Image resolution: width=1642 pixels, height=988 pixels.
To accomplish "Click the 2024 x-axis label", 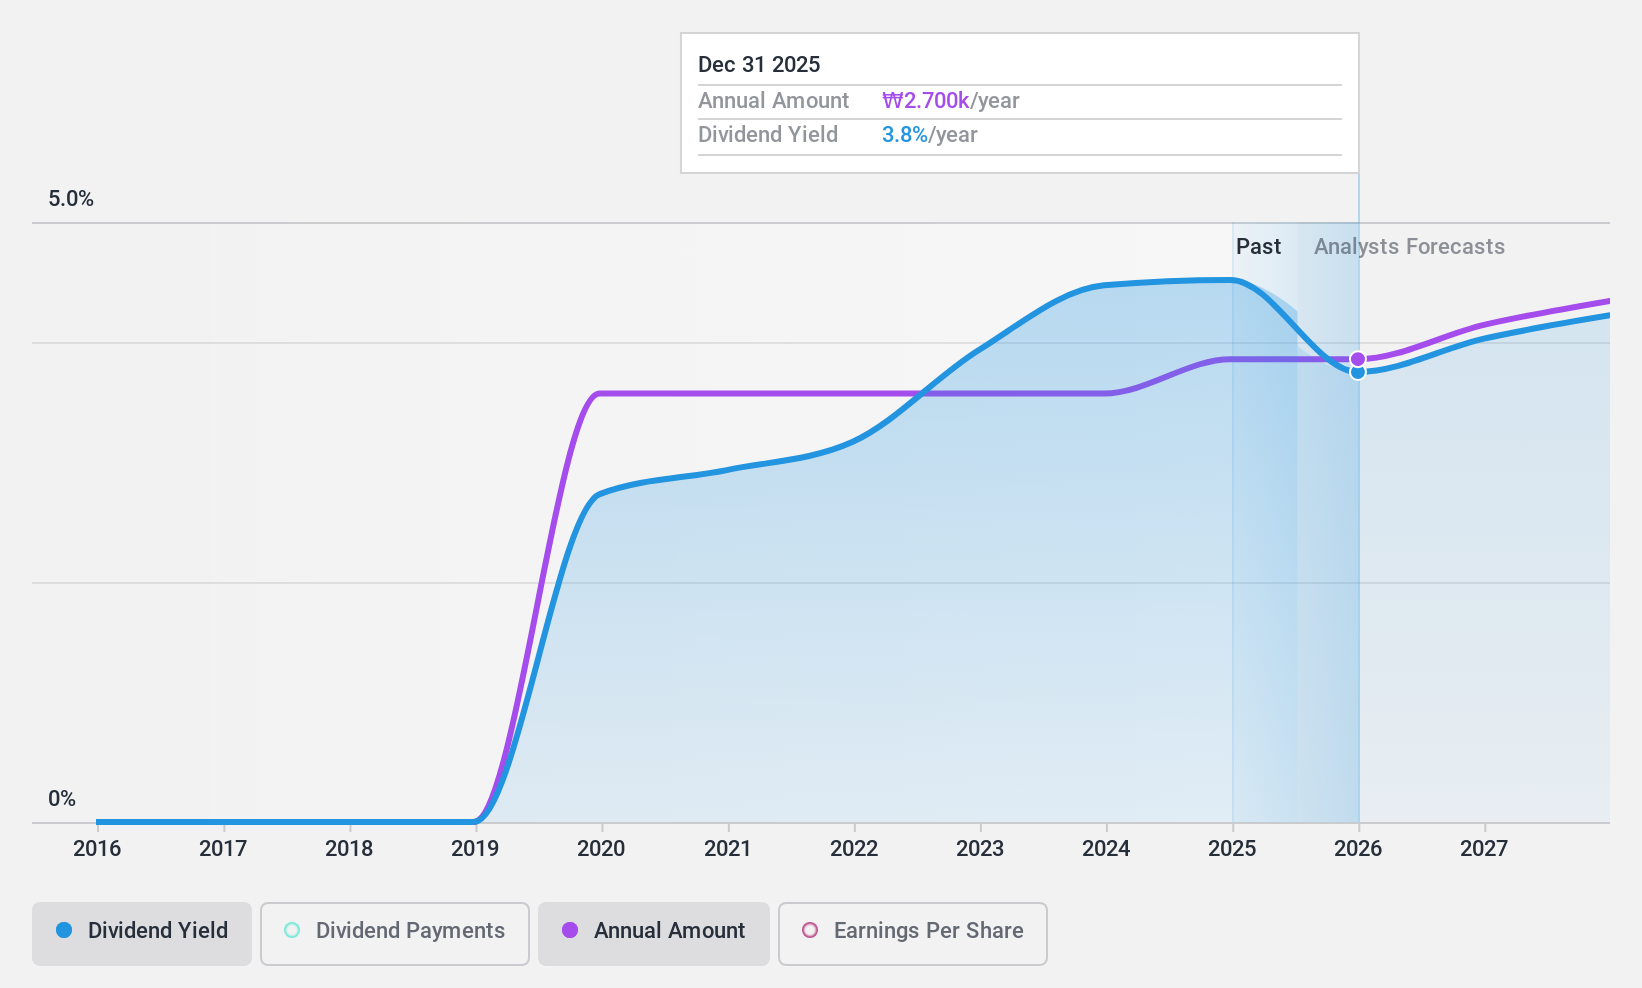I will tap(1106, 848).
